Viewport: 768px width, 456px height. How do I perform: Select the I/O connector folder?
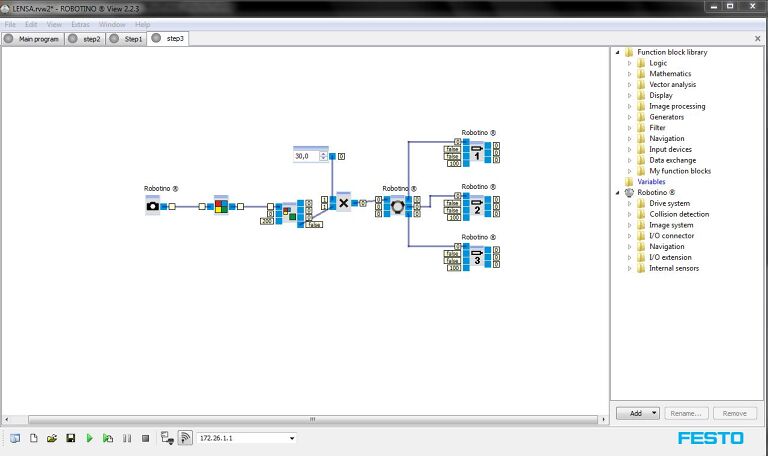(672, 236)
